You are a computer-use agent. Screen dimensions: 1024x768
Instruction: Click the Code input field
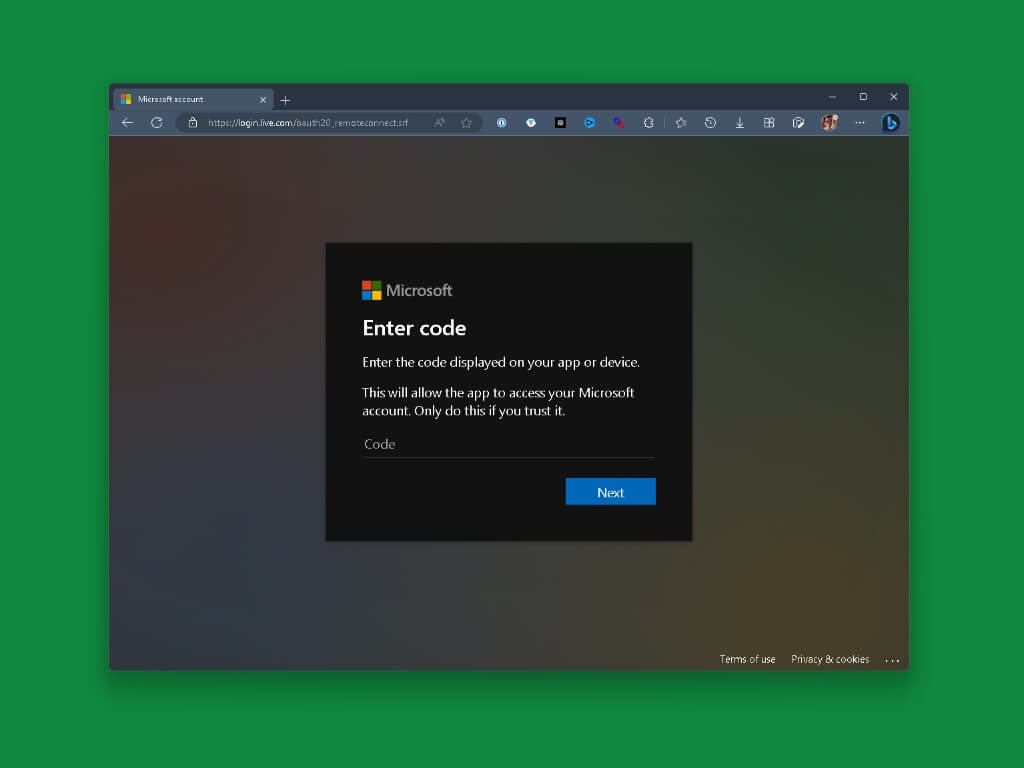click(x=509, y=444)
